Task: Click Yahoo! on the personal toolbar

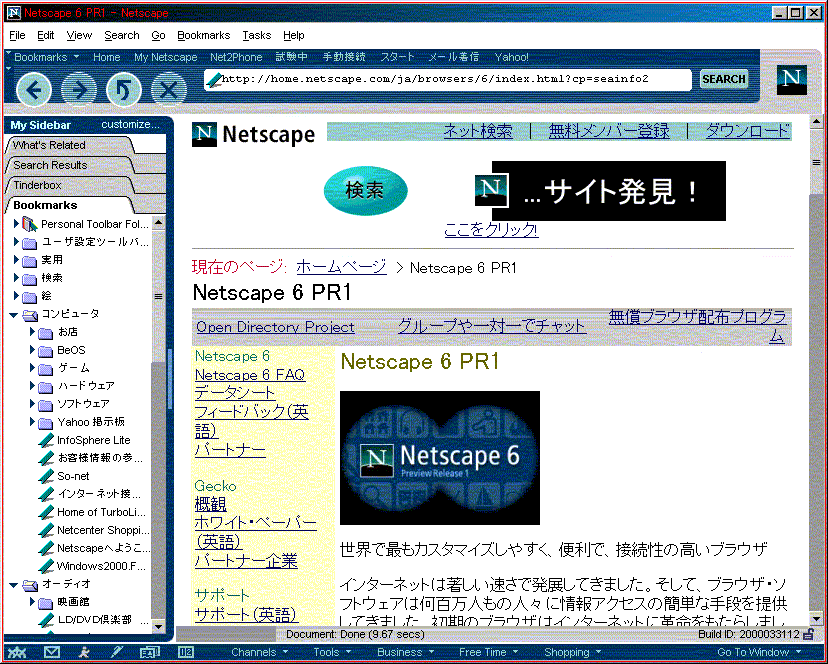Action: click(511, 57)
